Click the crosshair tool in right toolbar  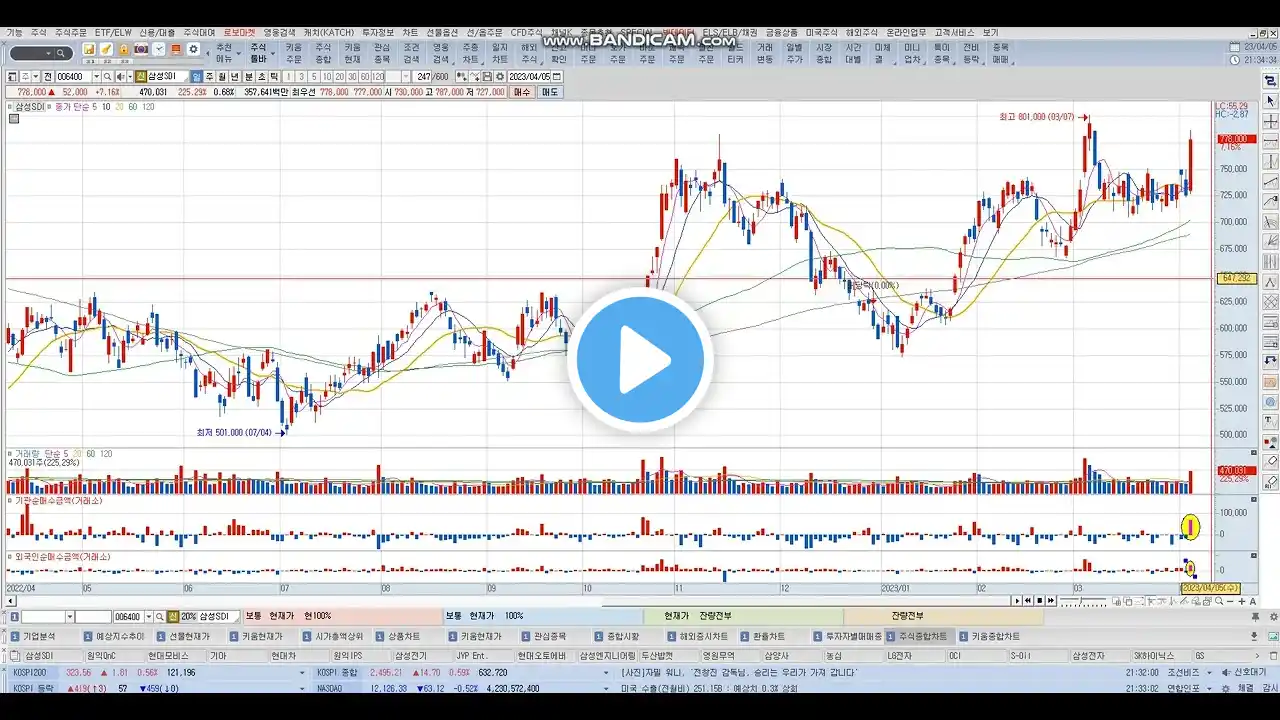(1271, 121)
